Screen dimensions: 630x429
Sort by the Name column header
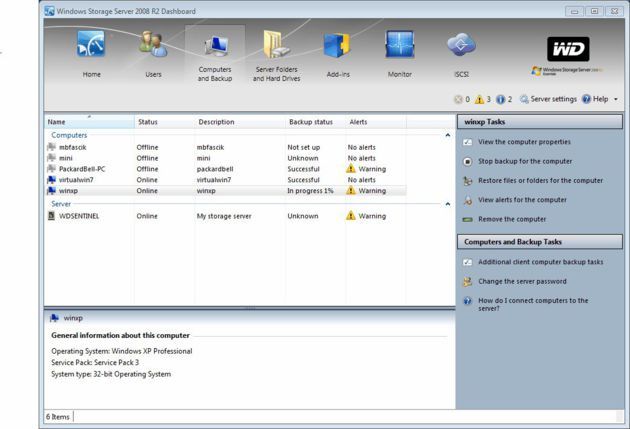pyautogui.click(x=89, y=122)
